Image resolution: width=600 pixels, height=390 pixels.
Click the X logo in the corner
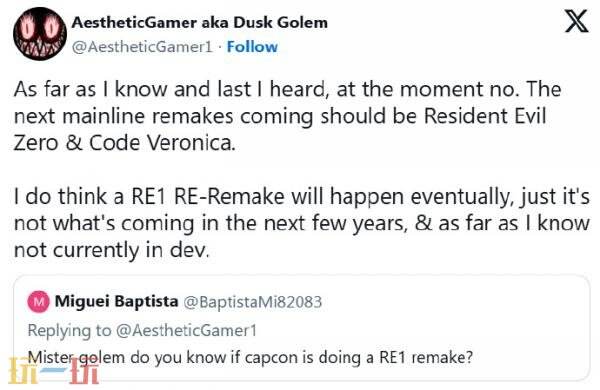[577, 21]
